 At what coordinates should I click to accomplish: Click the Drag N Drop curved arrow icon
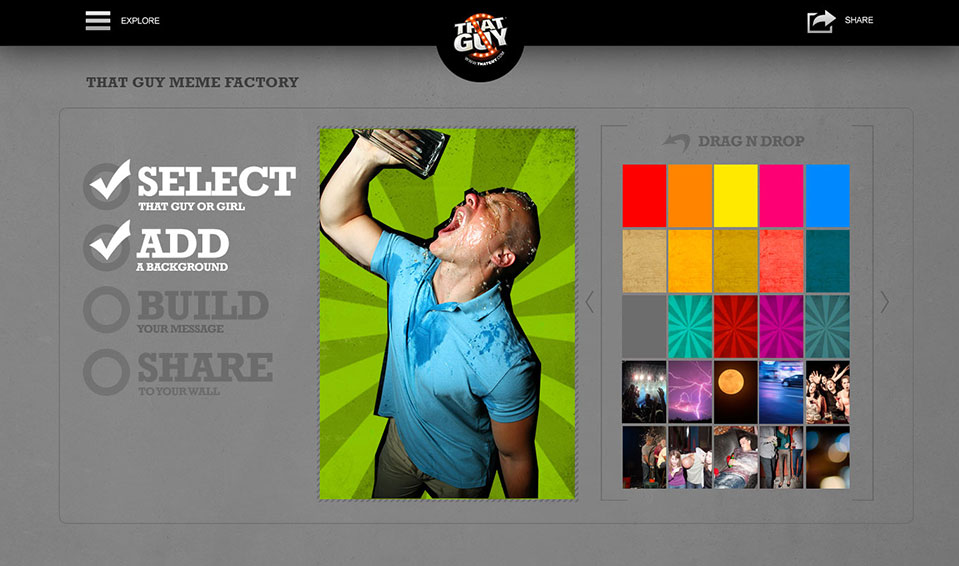click(676, 142)
